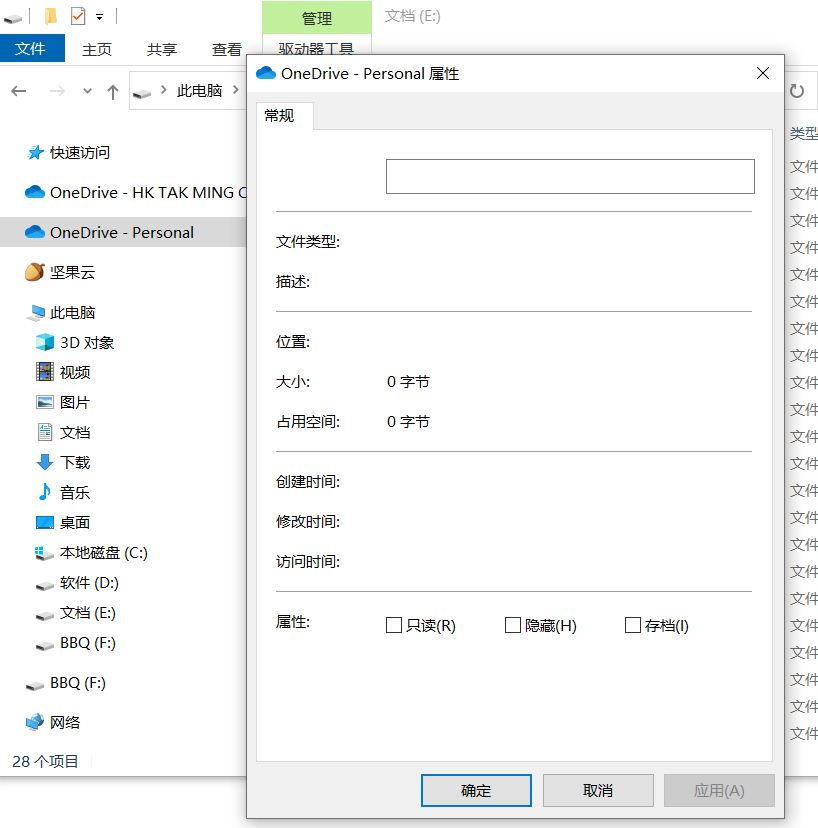Select 3D 对象 folder label
Screen dimensions: 818x828
(x=87, y=343)
